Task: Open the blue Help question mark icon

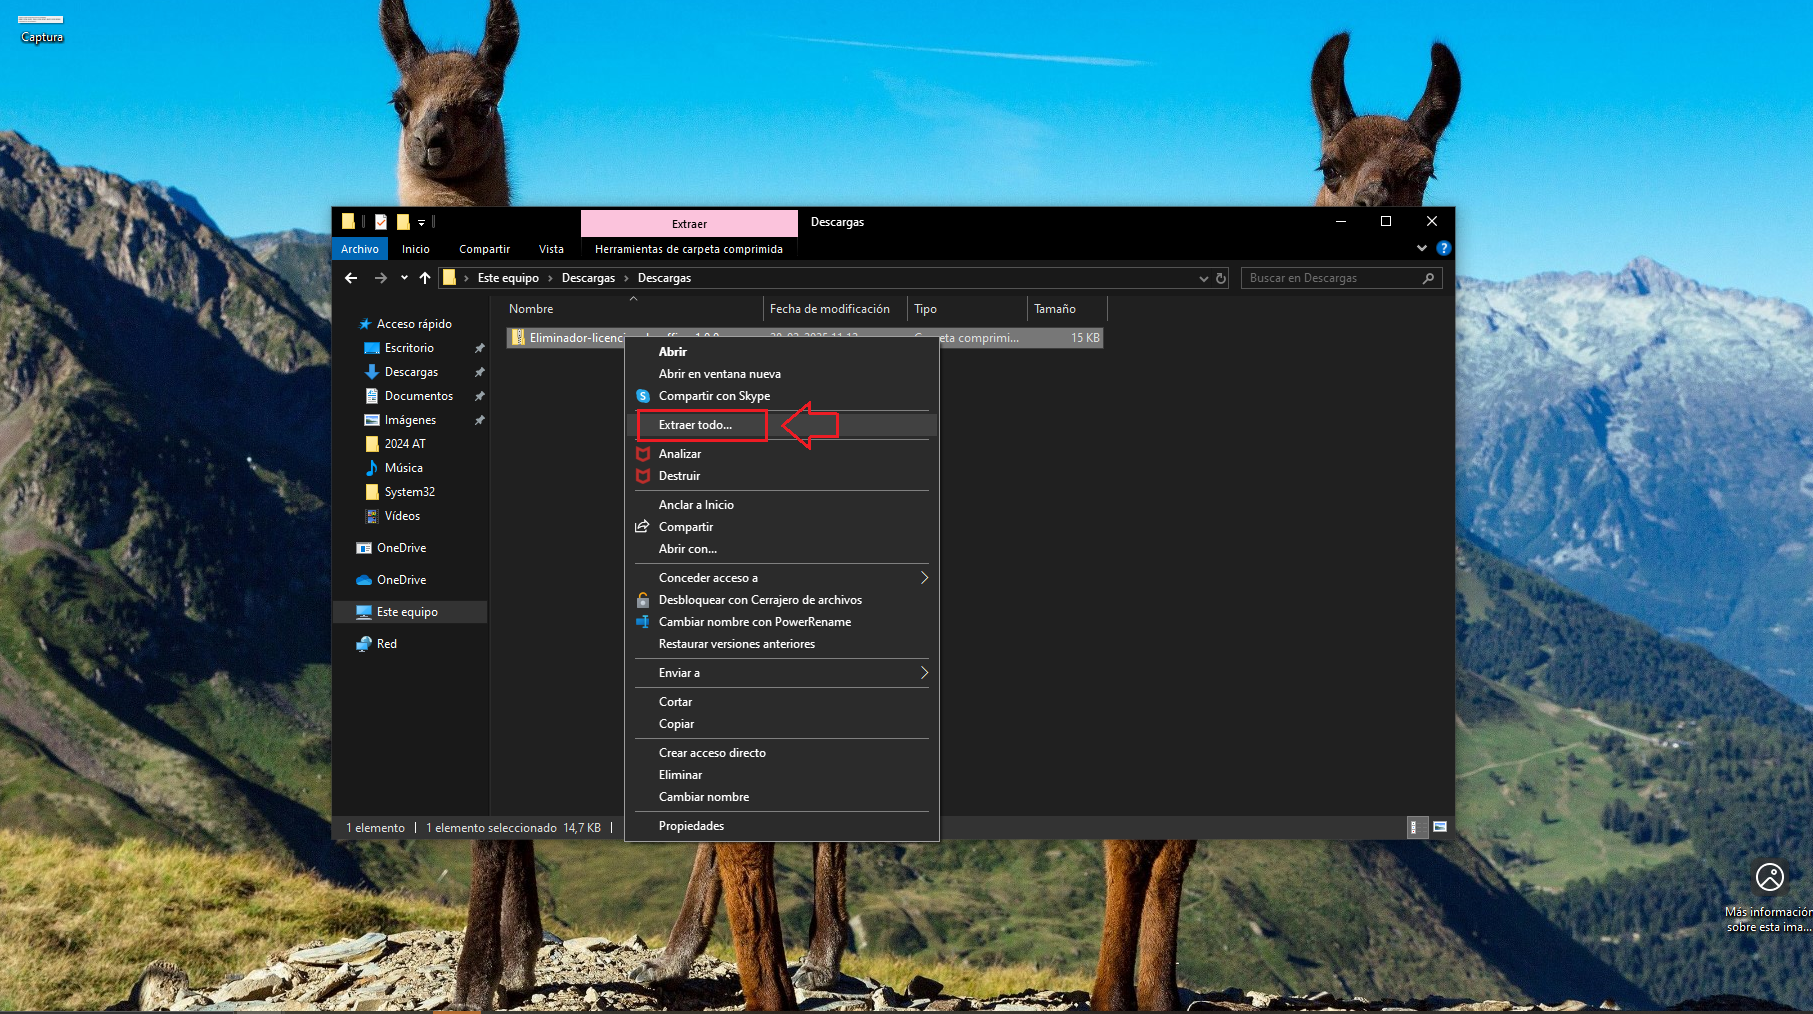Action: coord(1443,248)
